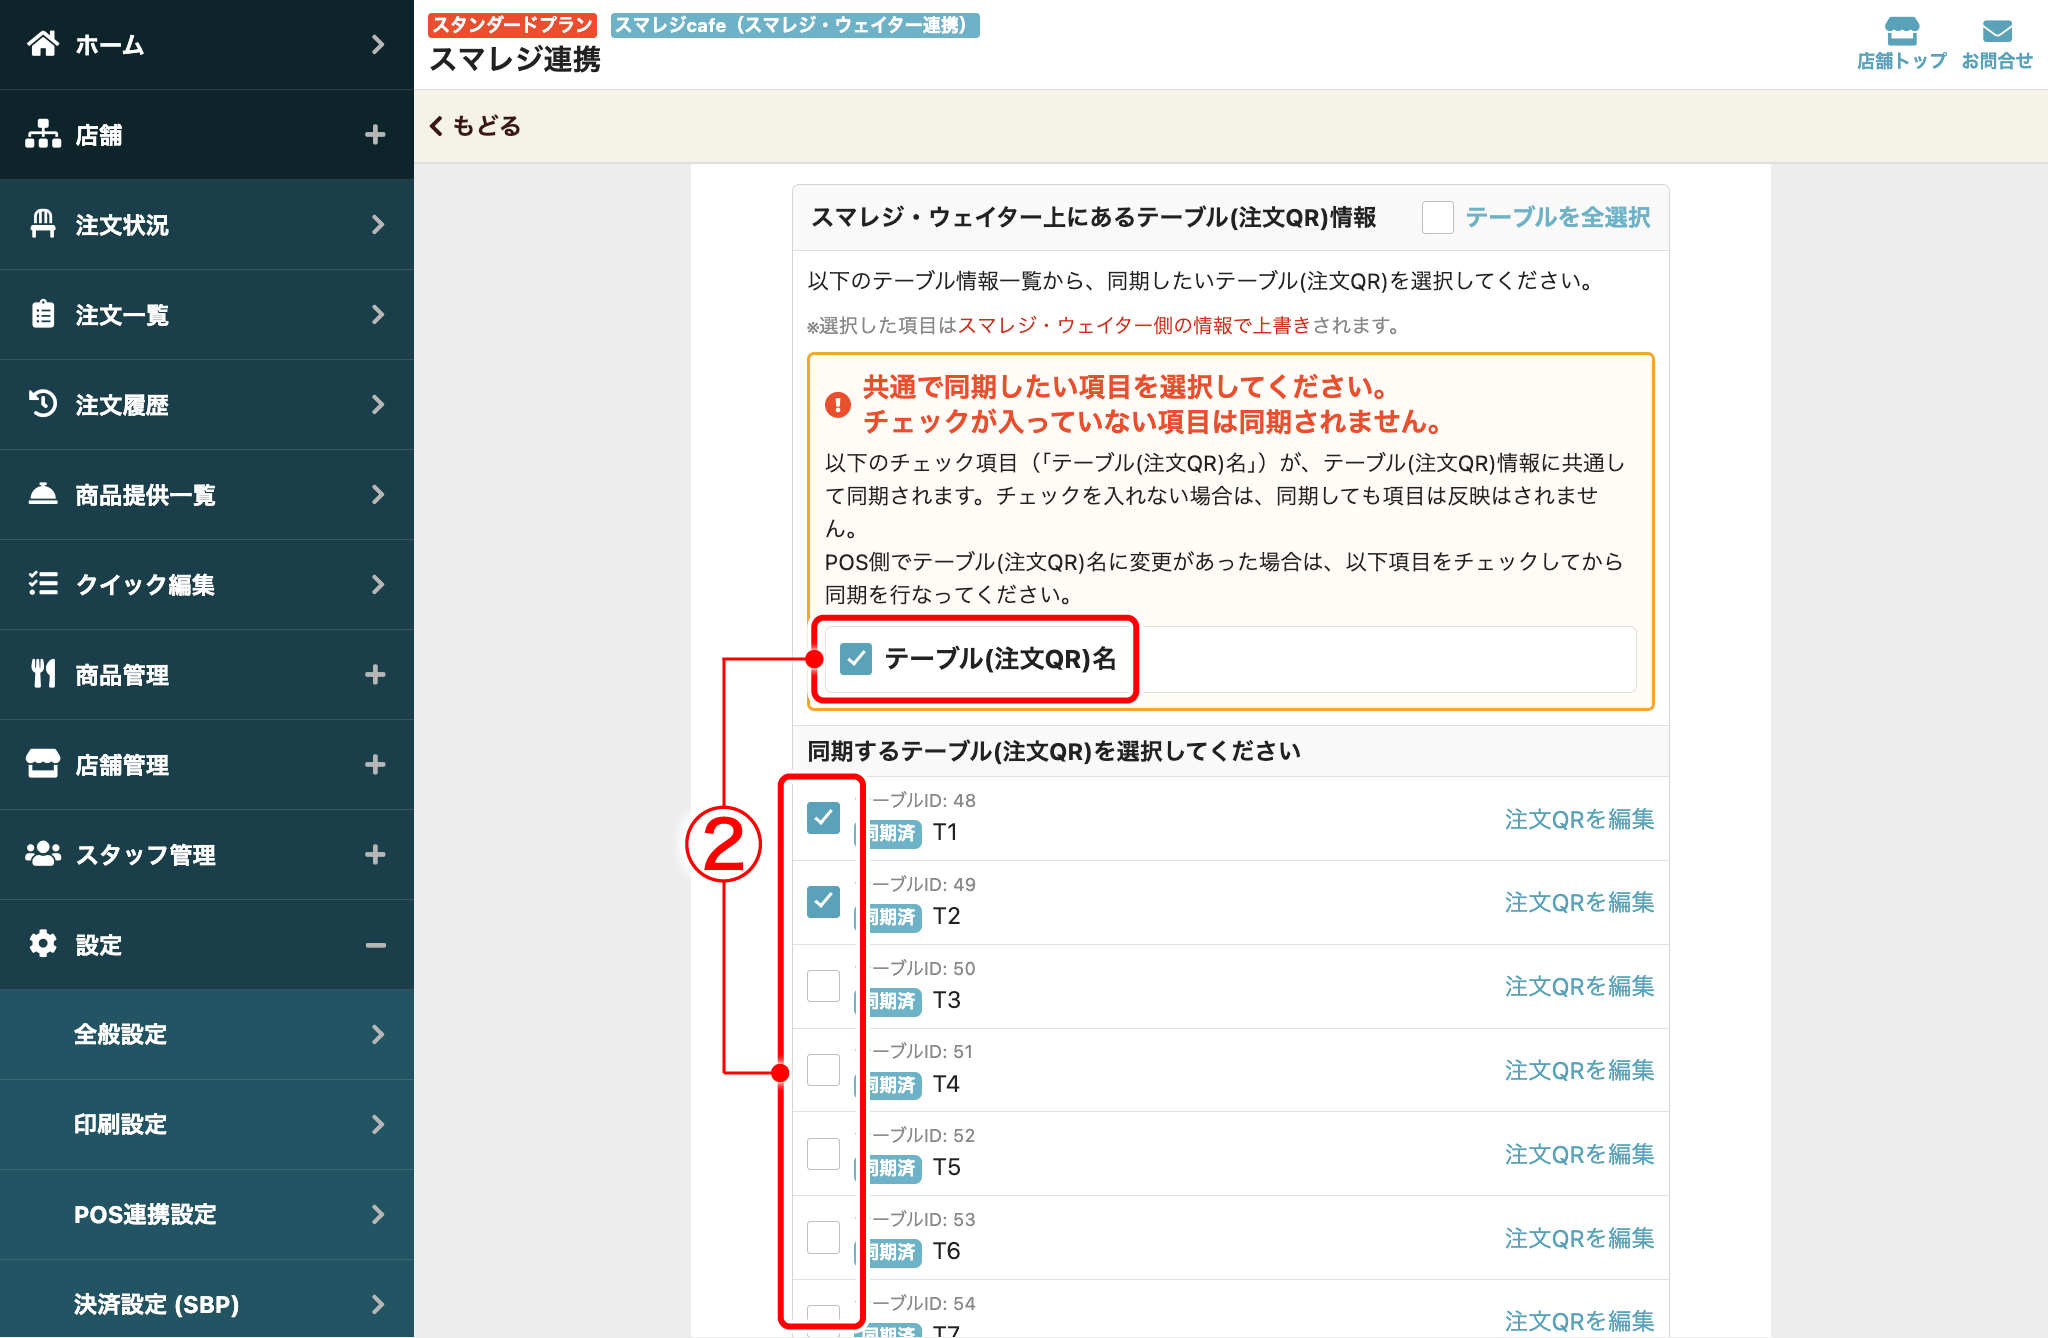Click 注文QRを編集 for table T6
This screenshot has width=2048, height=1338.
click(1579, 1238)
